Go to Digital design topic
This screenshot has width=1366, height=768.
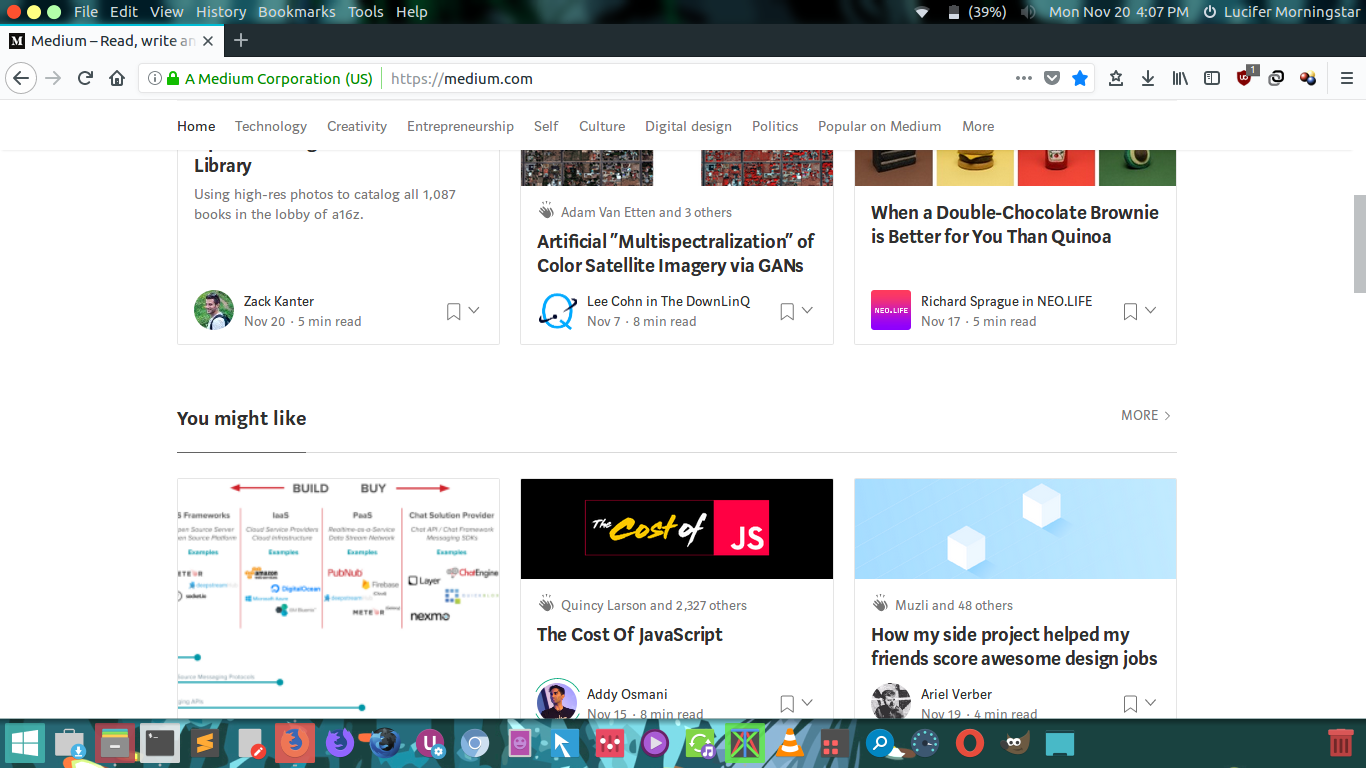tap(688, 126)
